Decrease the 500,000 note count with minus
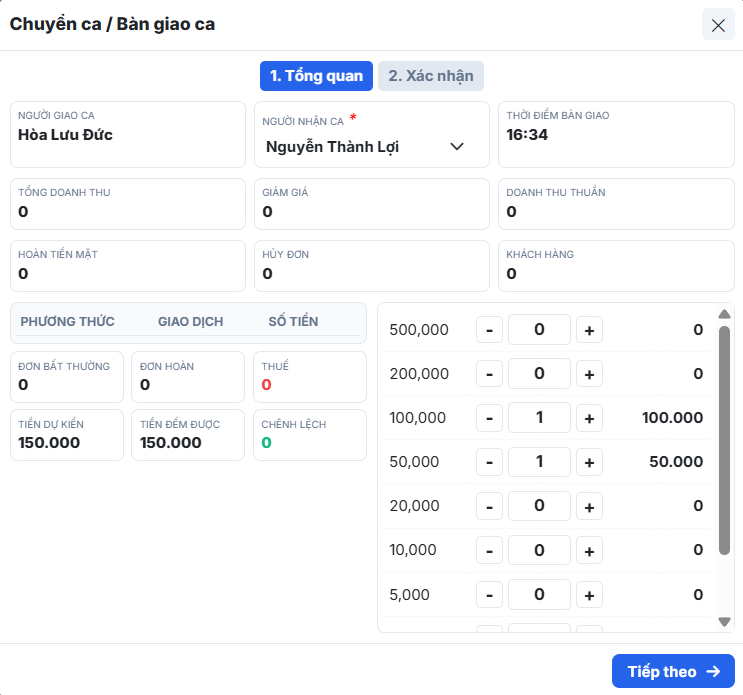Screen dimensions: 743x695 489,330
